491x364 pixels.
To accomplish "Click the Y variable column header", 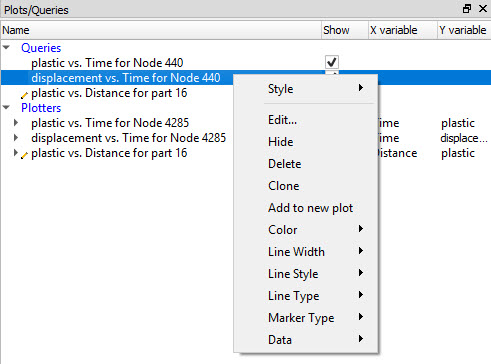I will pyautogui.click(x=464, y=30).
